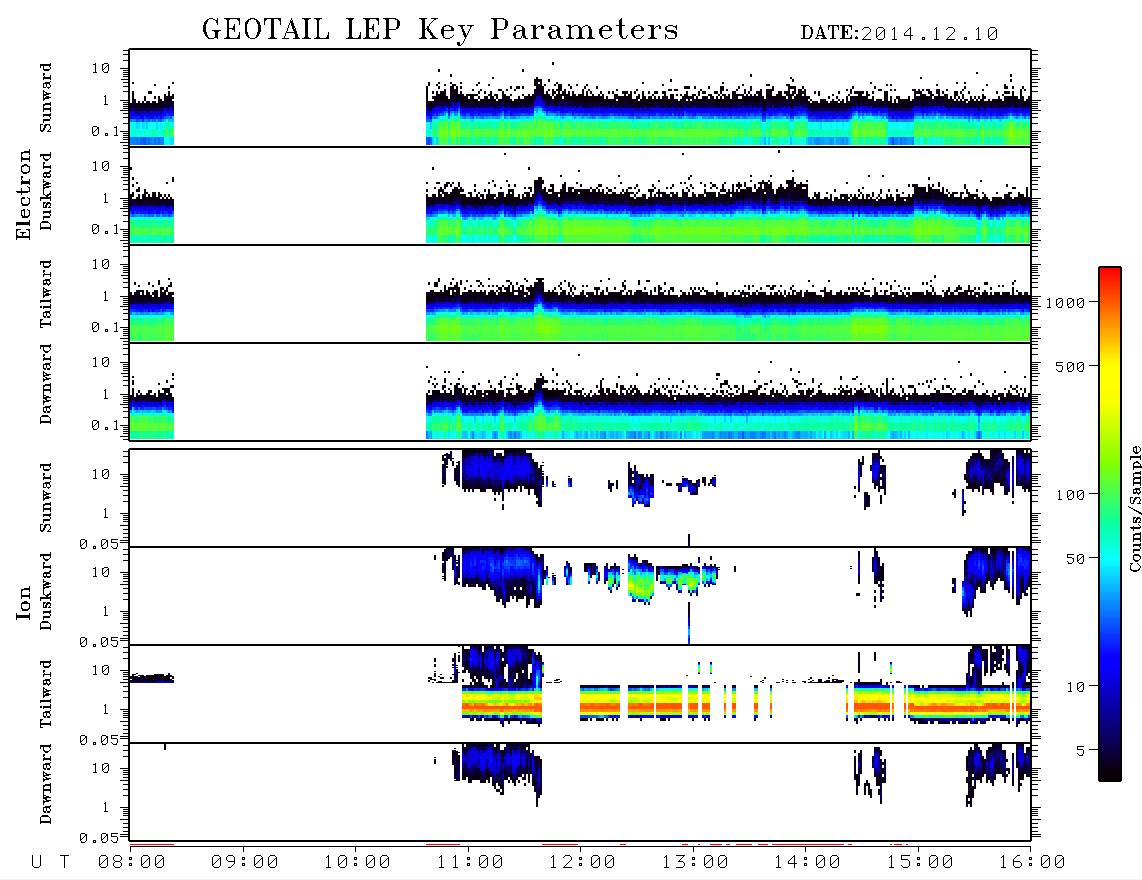Click the Counts/Sample colorbar label

click(x=1134, y=508)
